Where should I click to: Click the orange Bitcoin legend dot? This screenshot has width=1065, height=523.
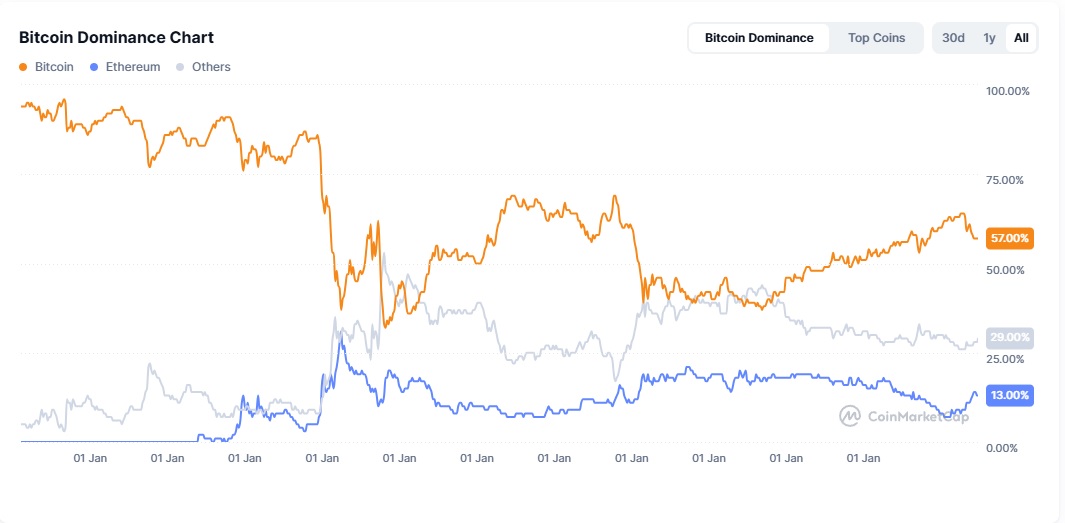point(23,67)
